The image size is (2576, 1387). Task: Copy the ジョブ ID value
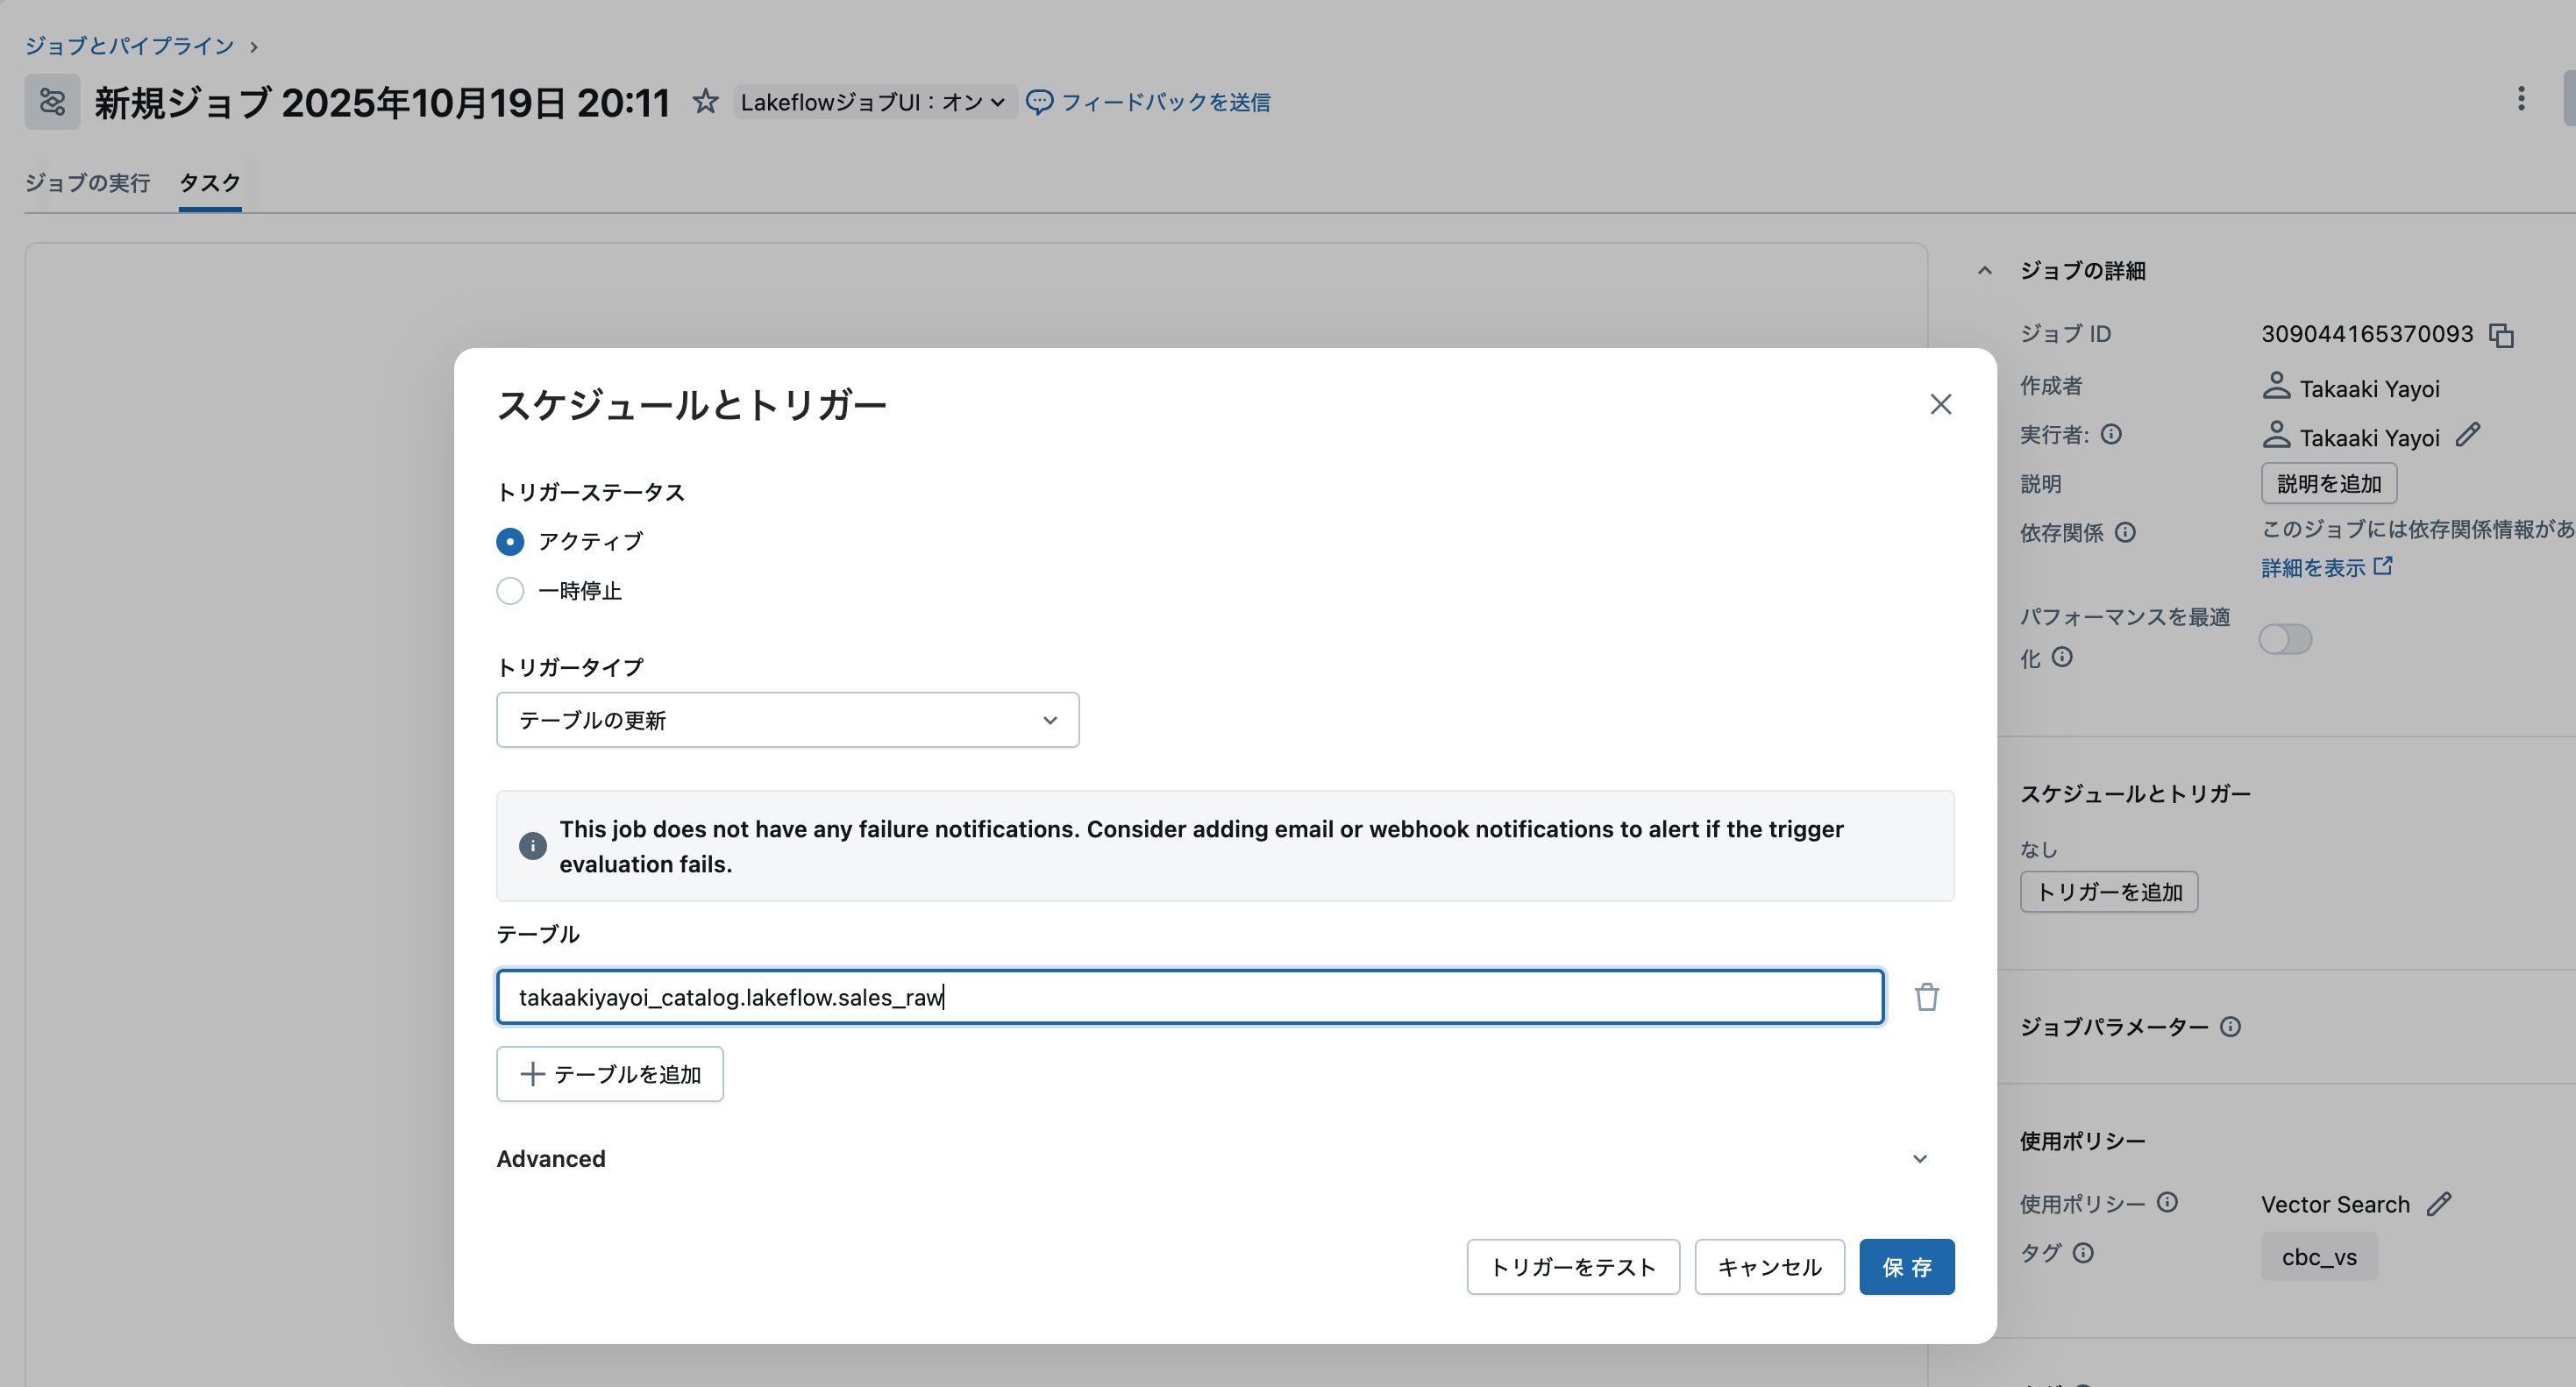click(x=2504, y=334)
